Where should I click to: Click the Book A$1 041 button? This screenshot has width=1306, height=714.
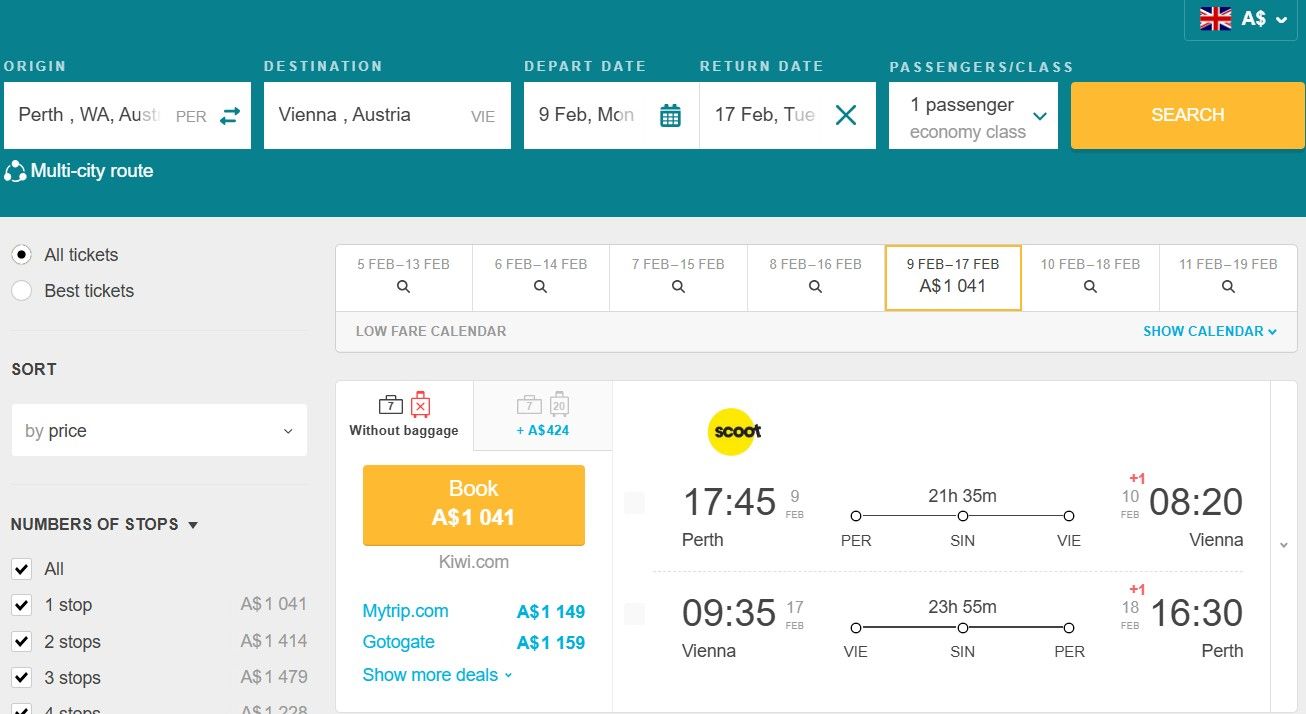point(473,505)
